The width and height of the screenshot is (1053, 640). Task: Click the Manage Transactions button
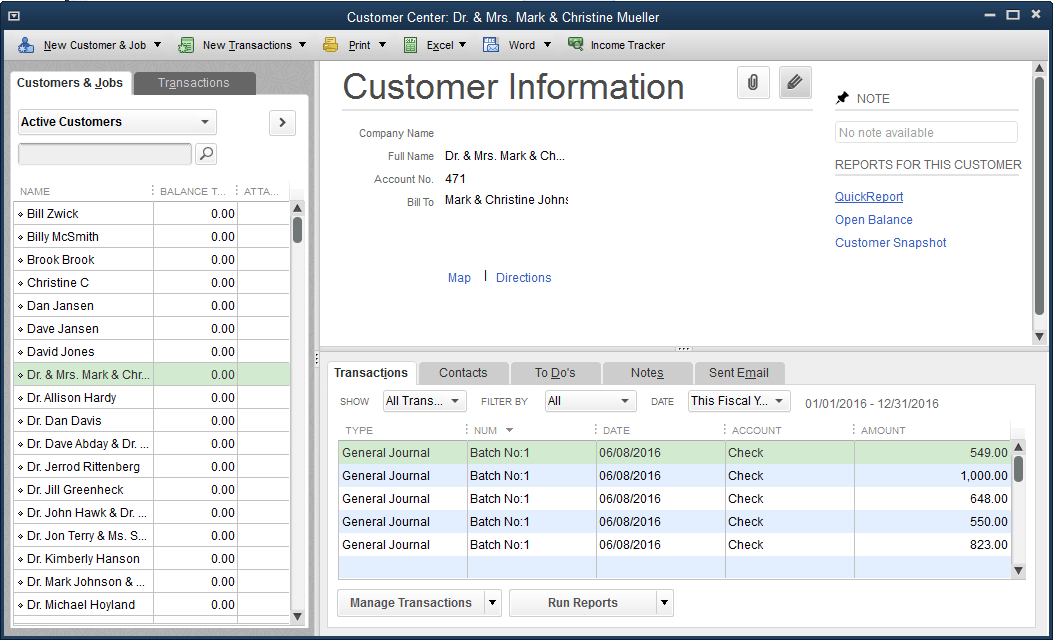[412, 603]
